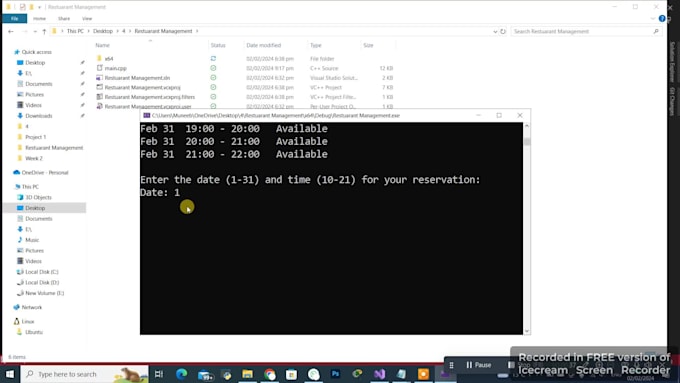680x383 pixels.
Task: Open the Mail app on taskbar
Action: click(205, 374)
